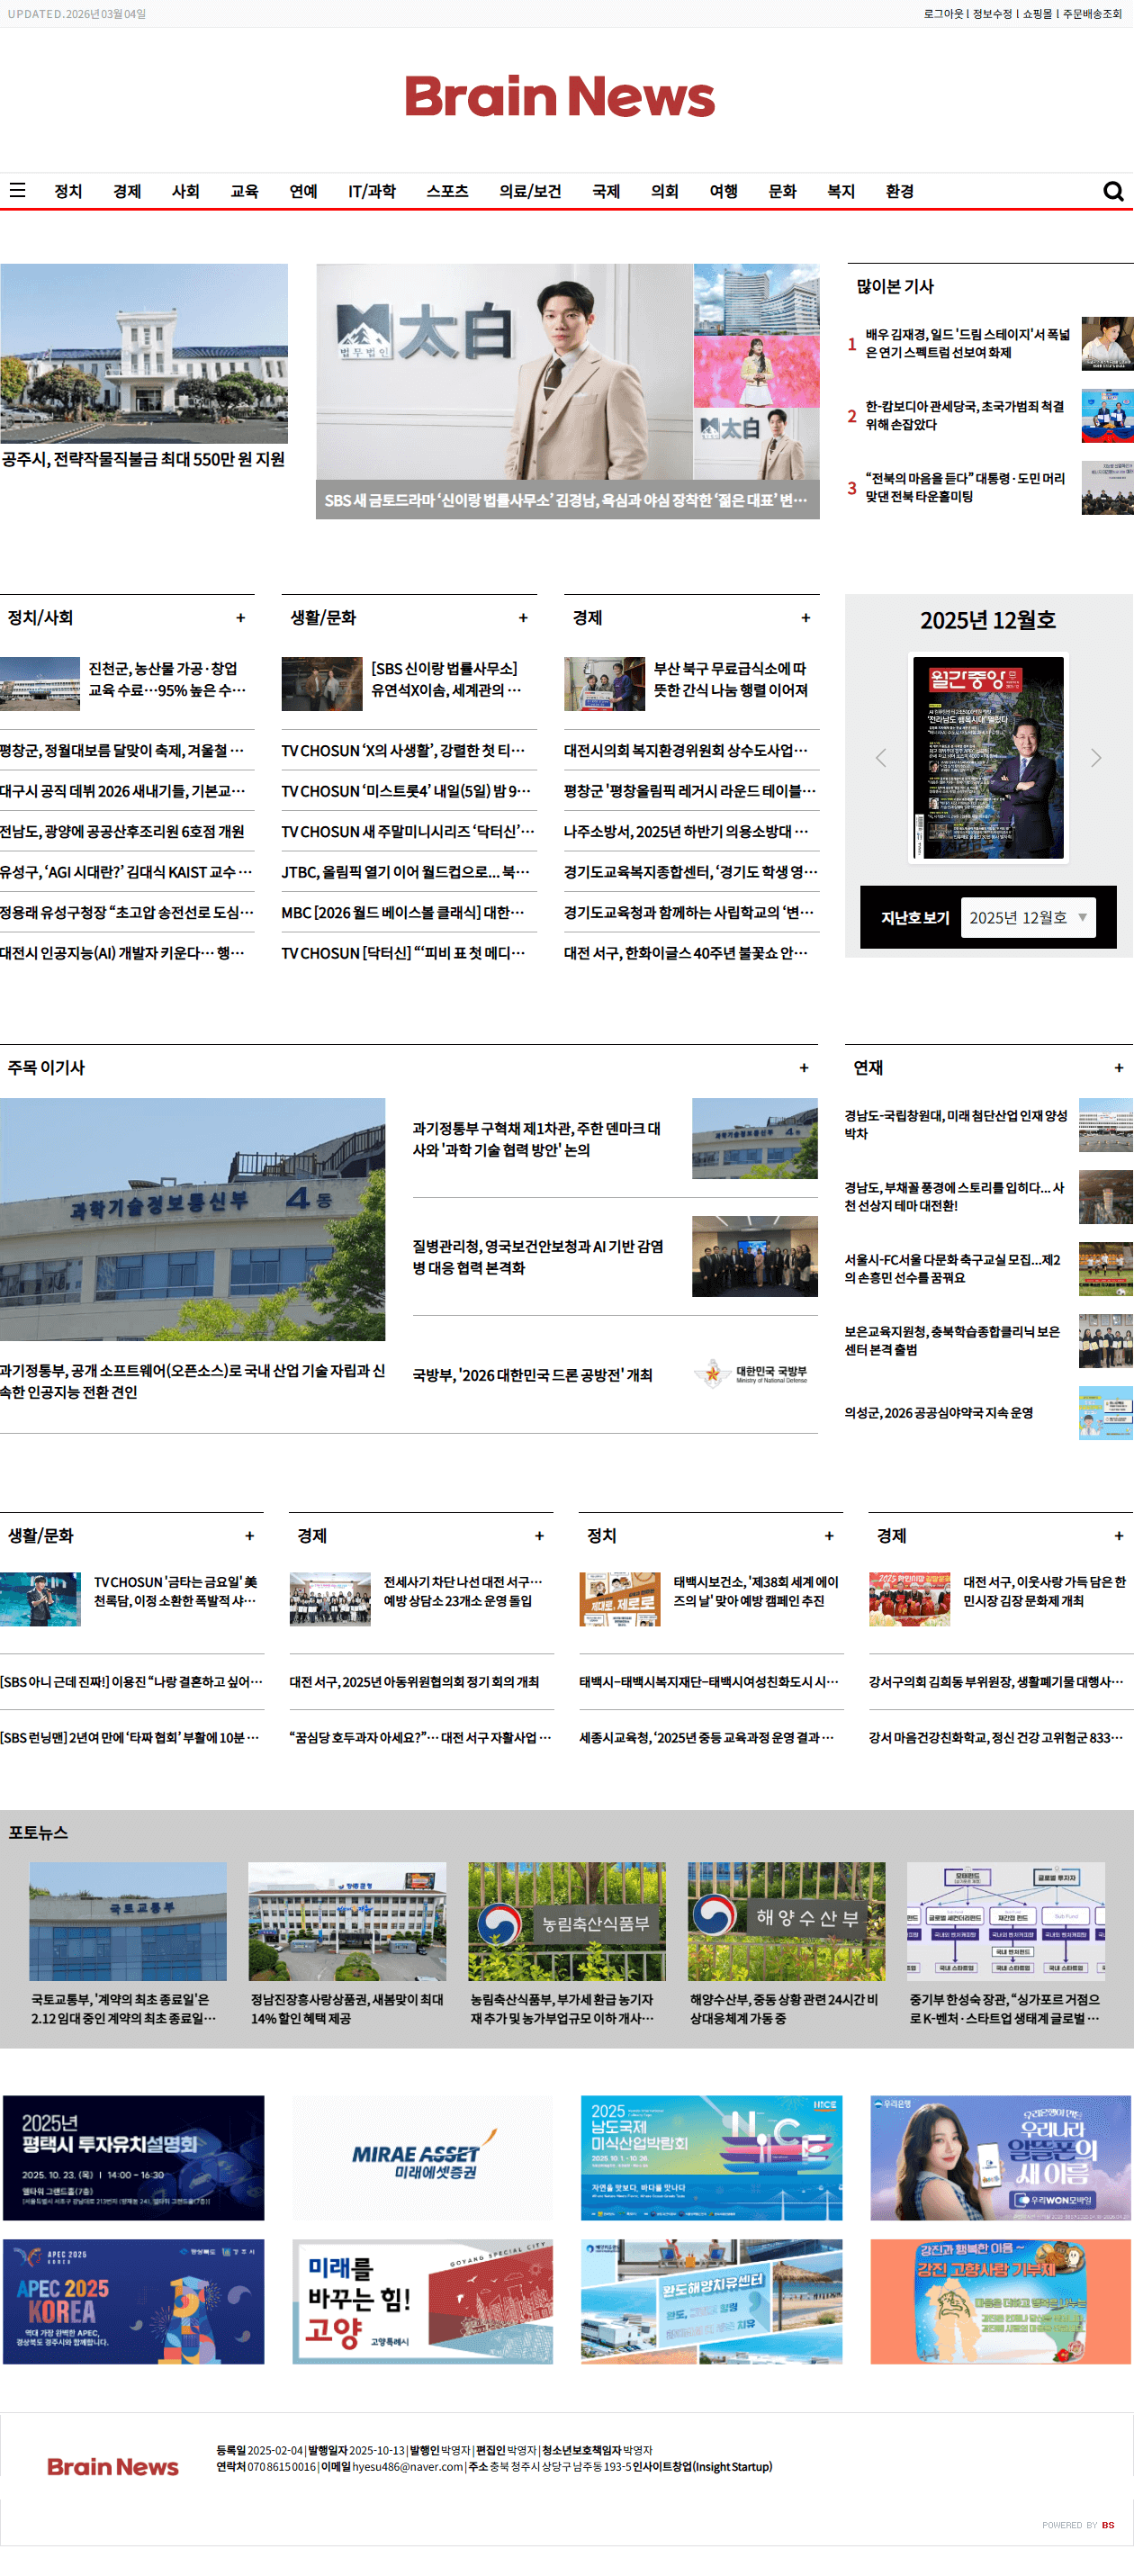1134x2576 pixels.
Task: Expand 주목 이기사 section plus icon
Action: [x=803, y=1068]
